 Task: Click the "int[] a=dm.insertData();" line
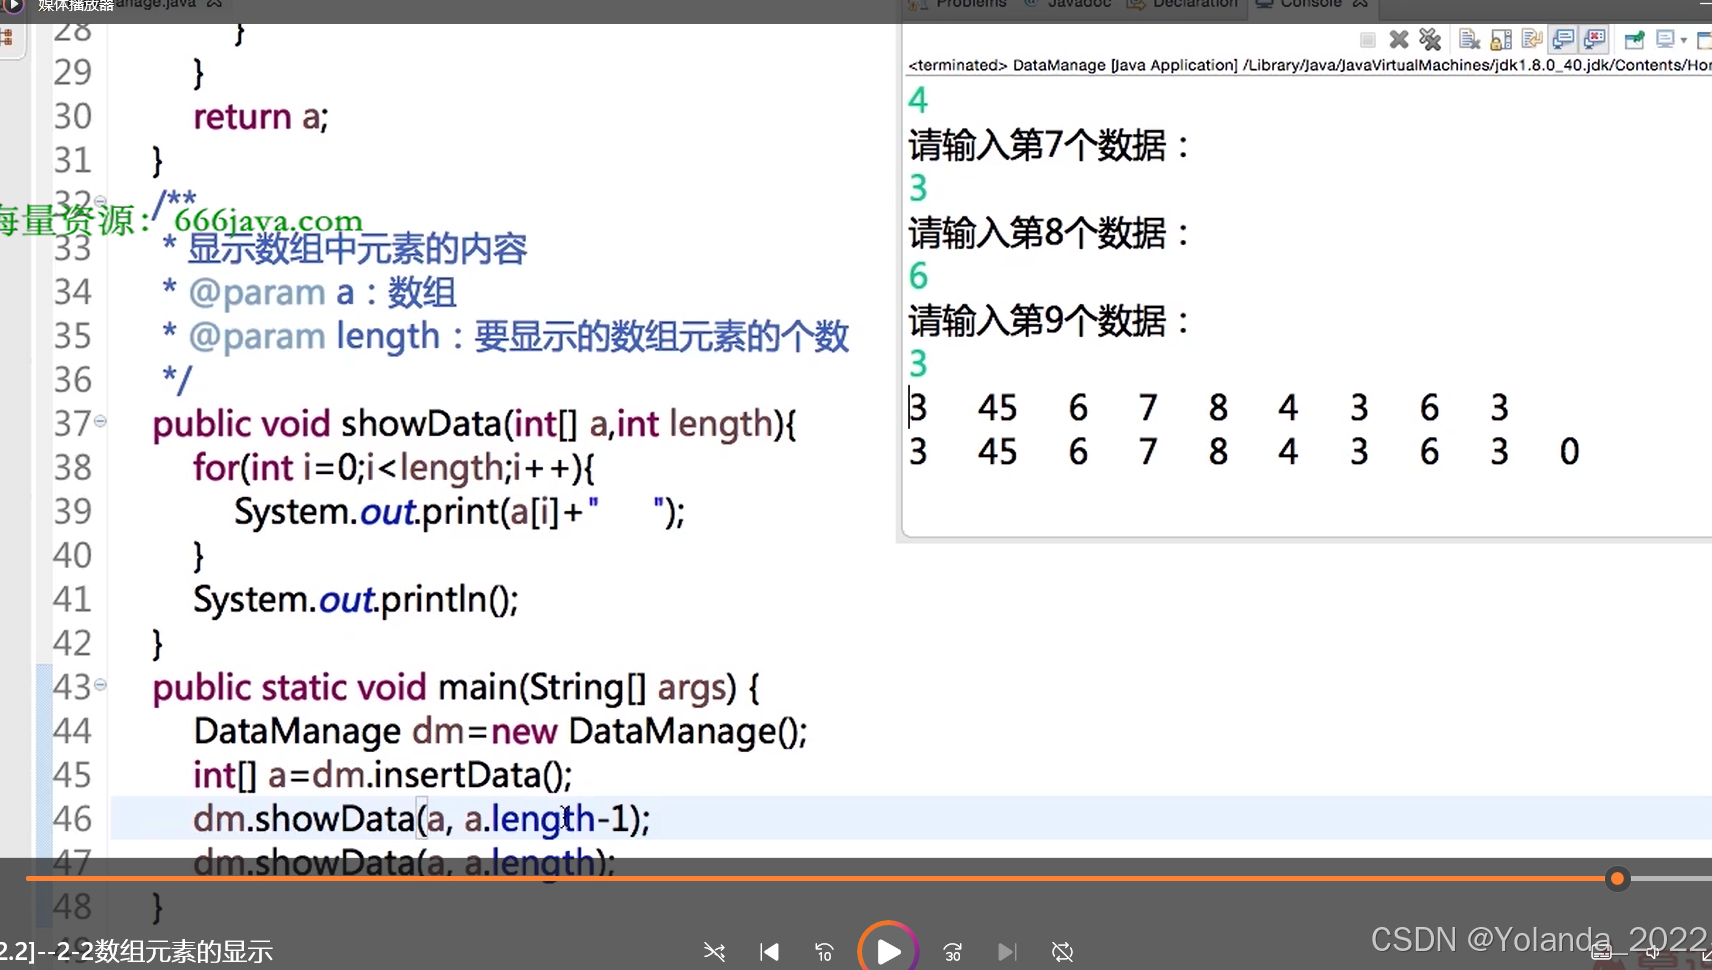(383, 776)
